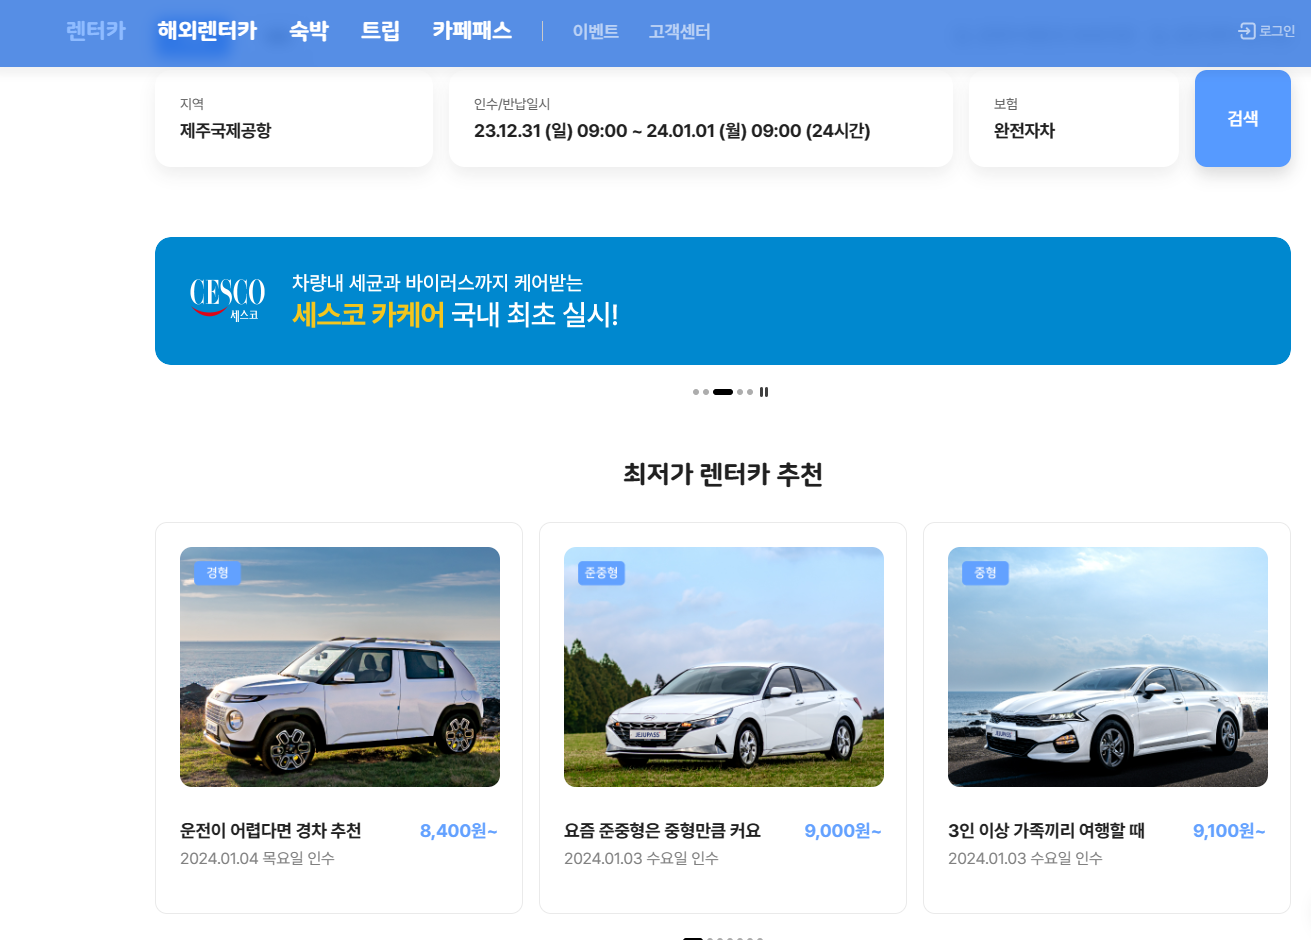
Task: Open the 카페패스 menu item
Action: point(471,30)
